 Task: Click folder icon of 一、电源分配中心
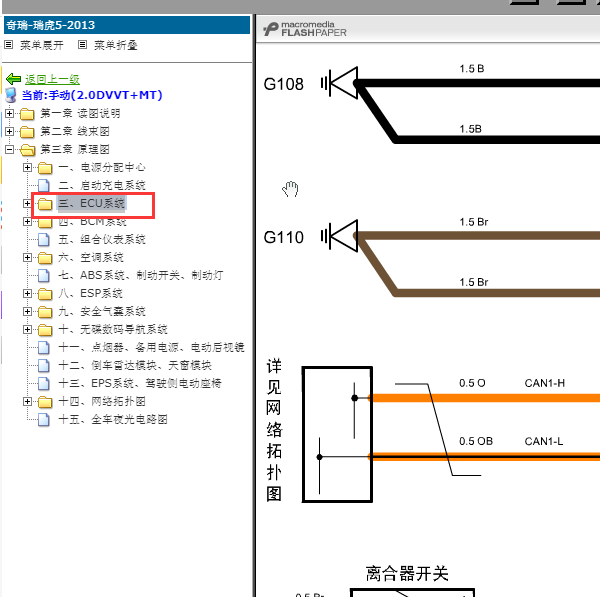coord(45,168)
